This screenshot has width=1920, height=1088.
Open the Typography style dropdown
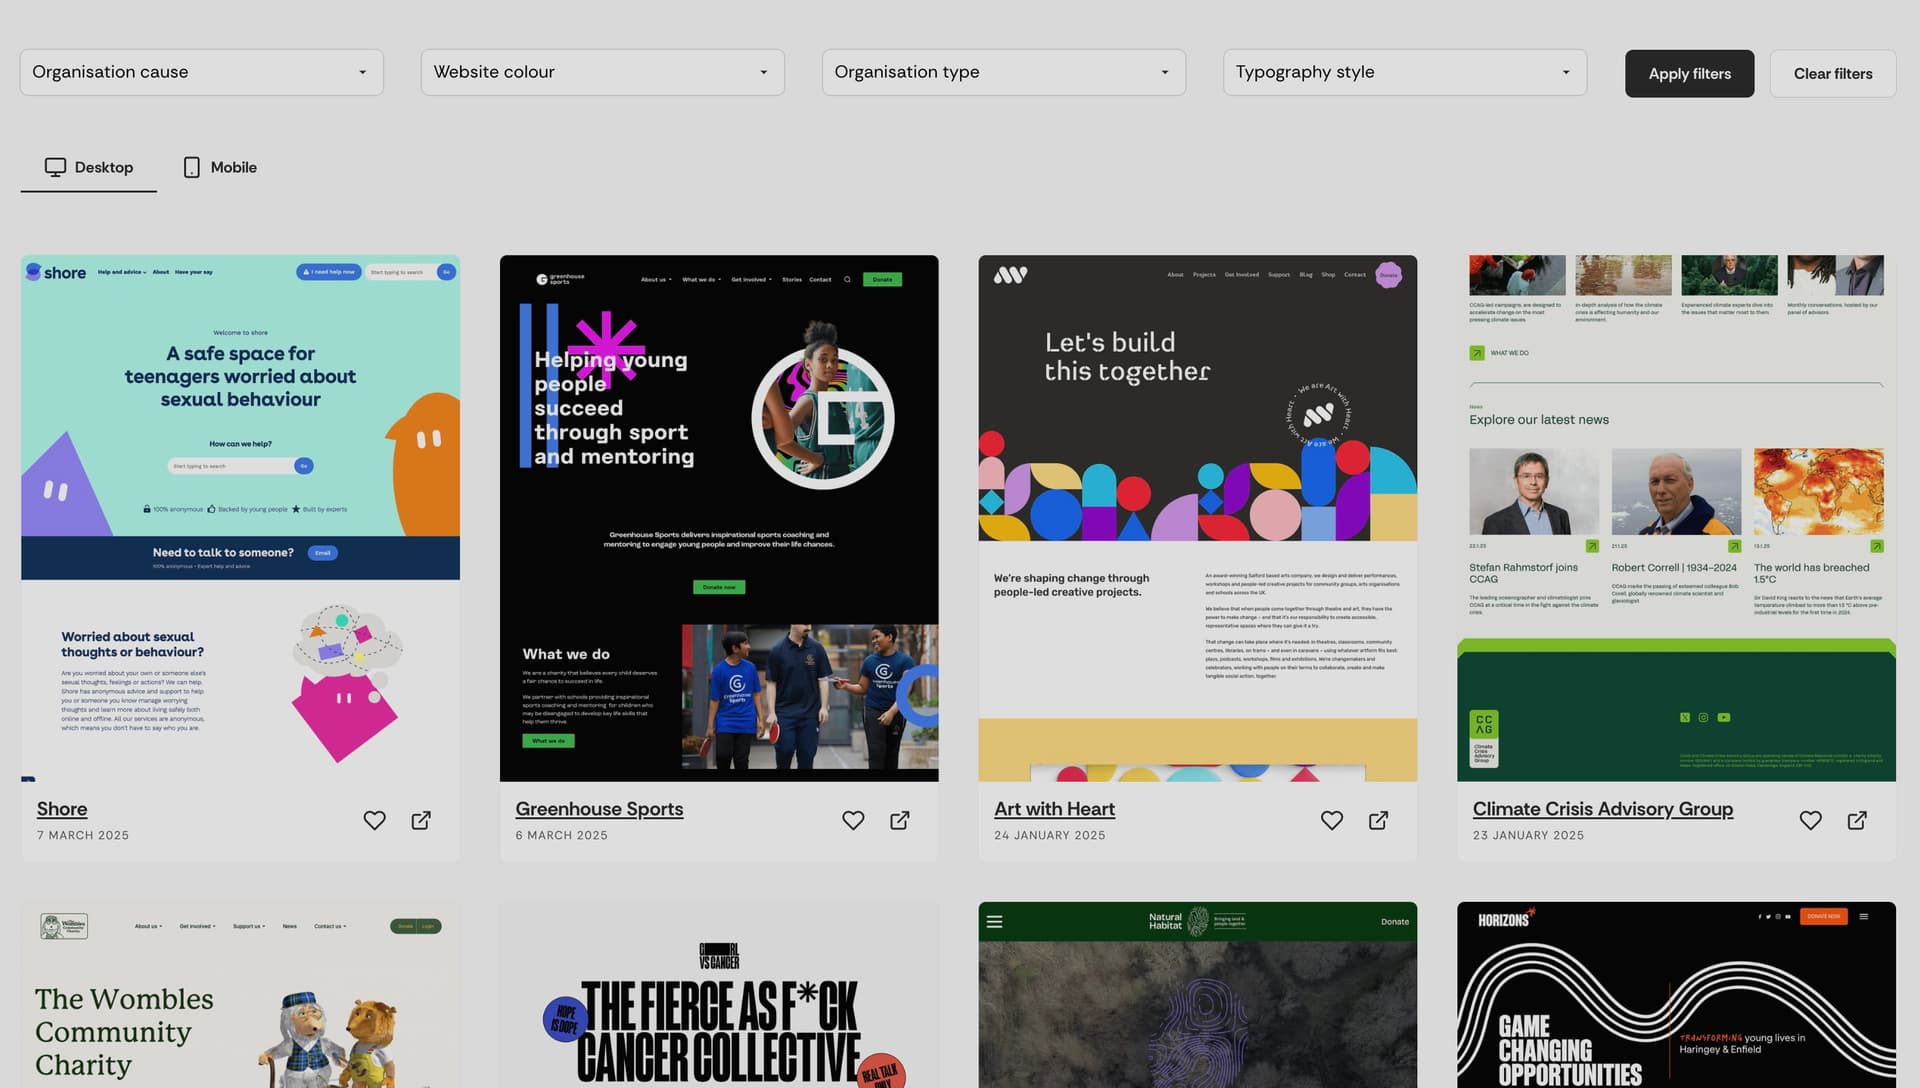pyautogui.click(x=1404, y=72)
